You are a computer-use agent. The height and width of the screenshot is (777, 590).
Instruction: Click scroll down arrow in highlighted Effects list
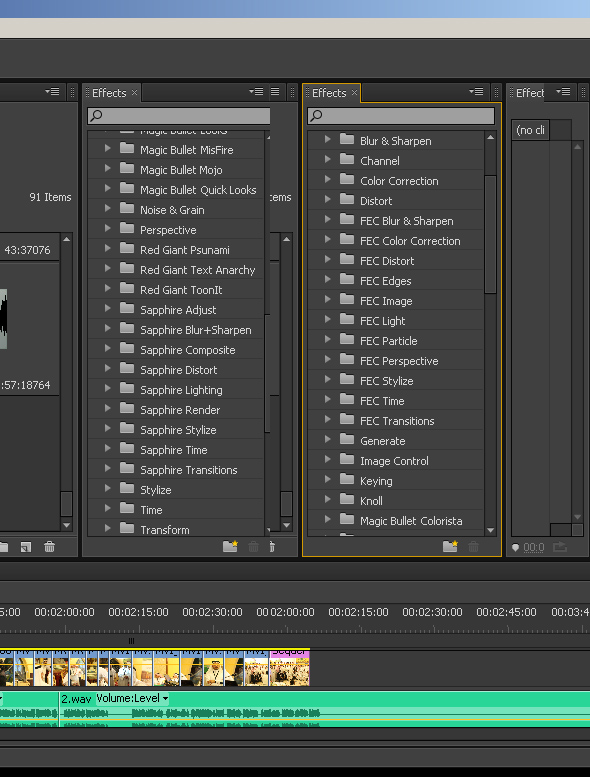click(490, 530)
